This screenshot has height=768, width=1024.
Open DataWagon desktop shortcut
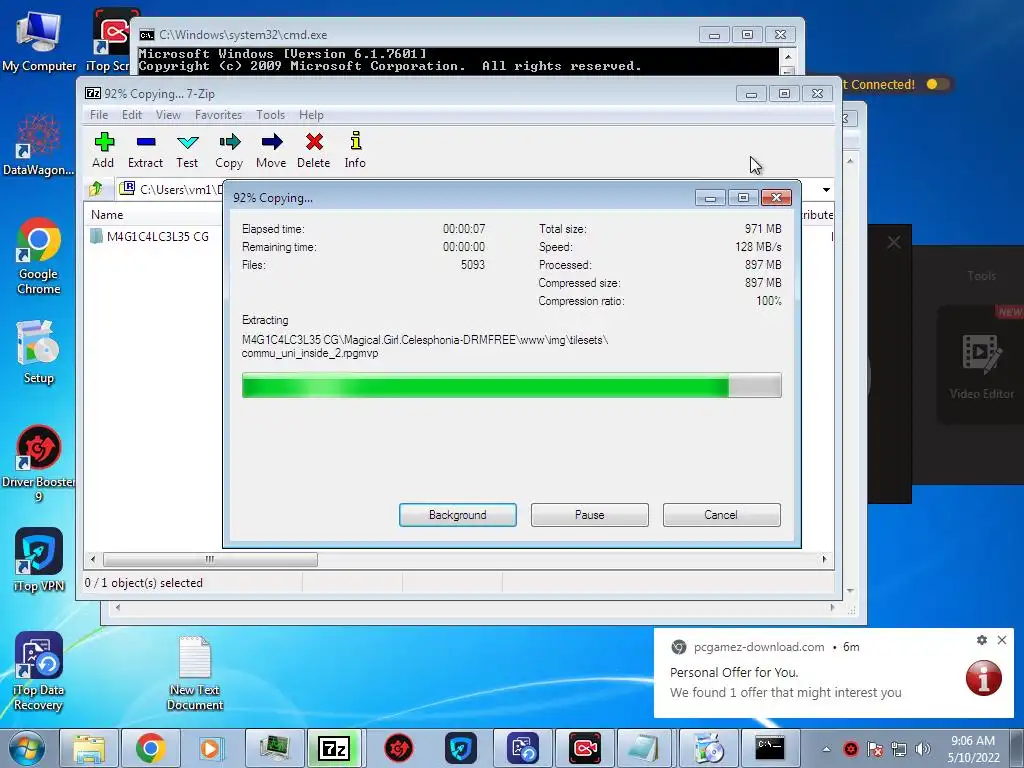(39, 145)
